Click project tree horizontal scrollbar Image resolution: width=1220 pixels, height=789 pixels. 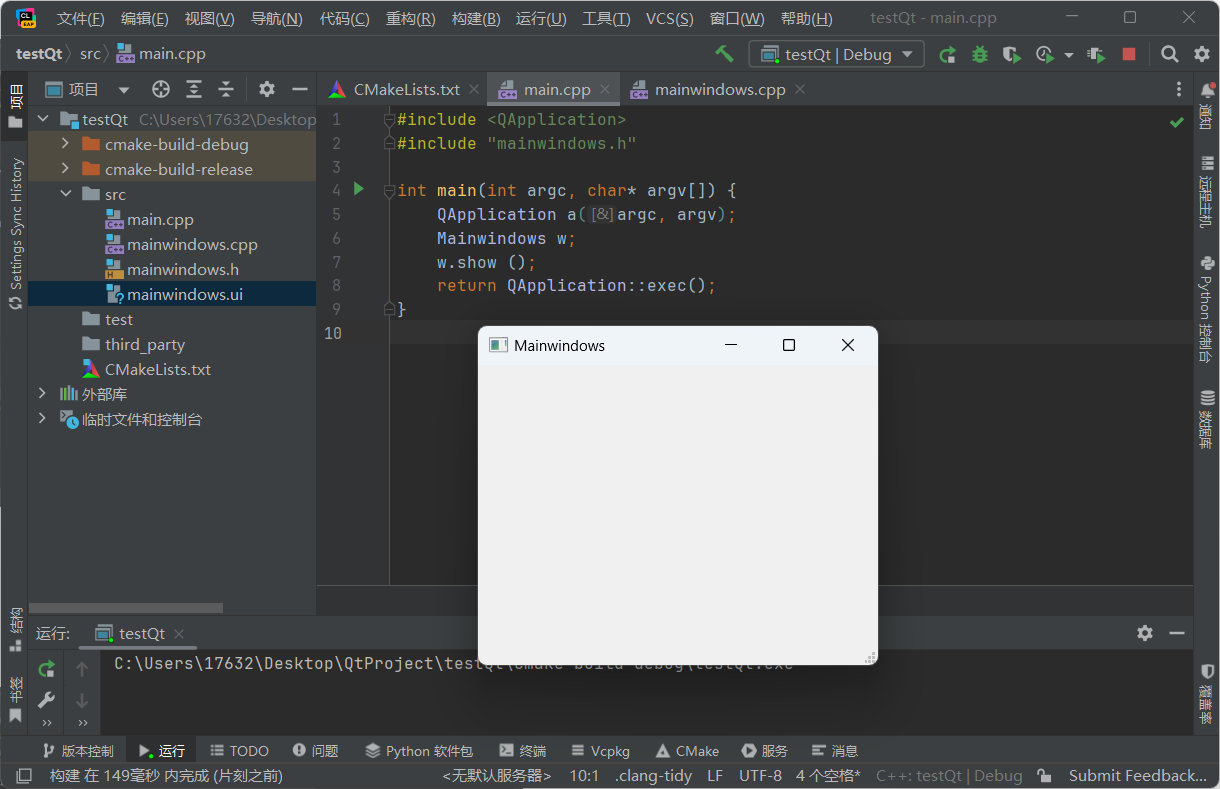[x=125, y=608]
